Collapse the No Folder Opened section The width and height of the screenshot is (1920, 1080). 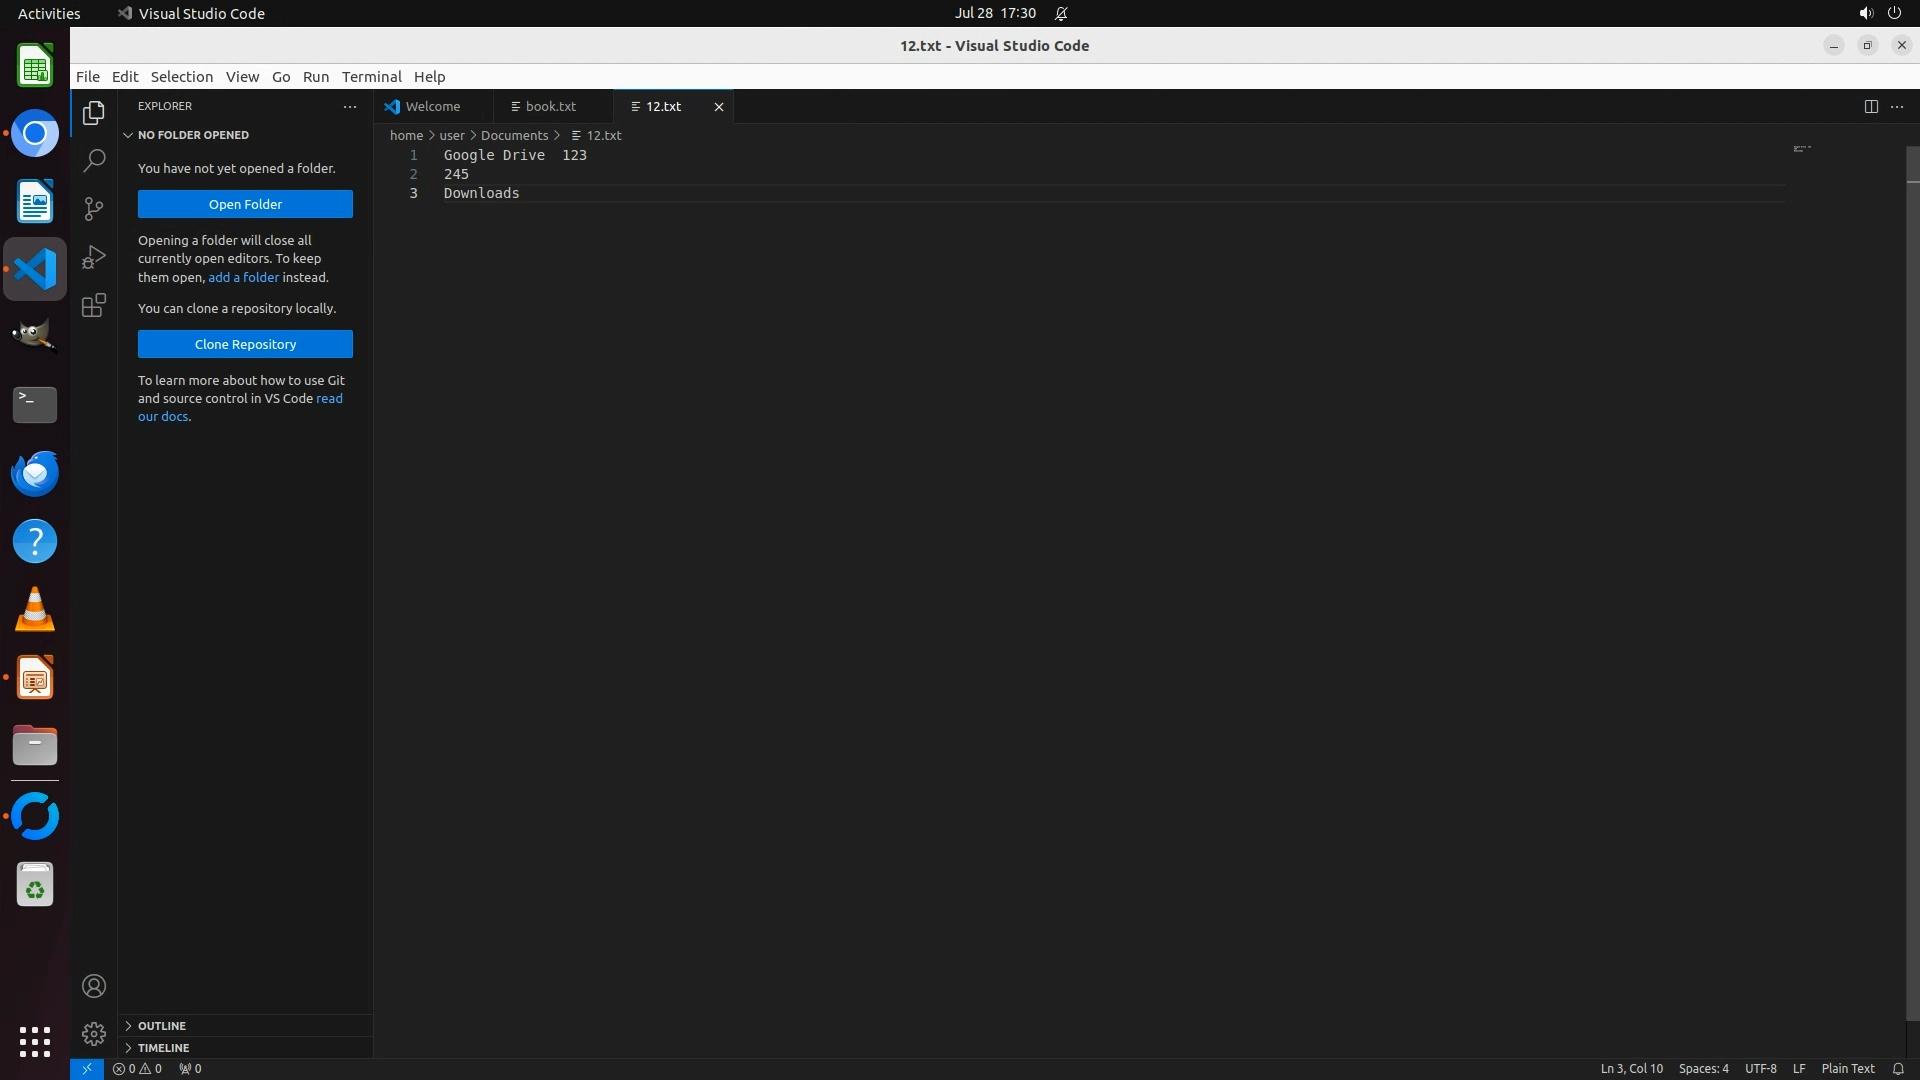point(193,135)
